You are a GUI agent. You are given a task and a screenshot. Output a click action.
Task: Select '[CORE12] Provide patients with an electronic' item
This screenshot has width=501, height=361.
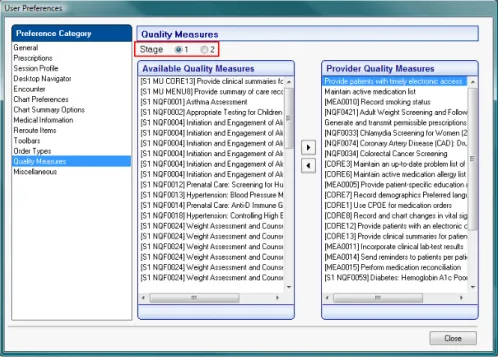click(x=396, y=226)
